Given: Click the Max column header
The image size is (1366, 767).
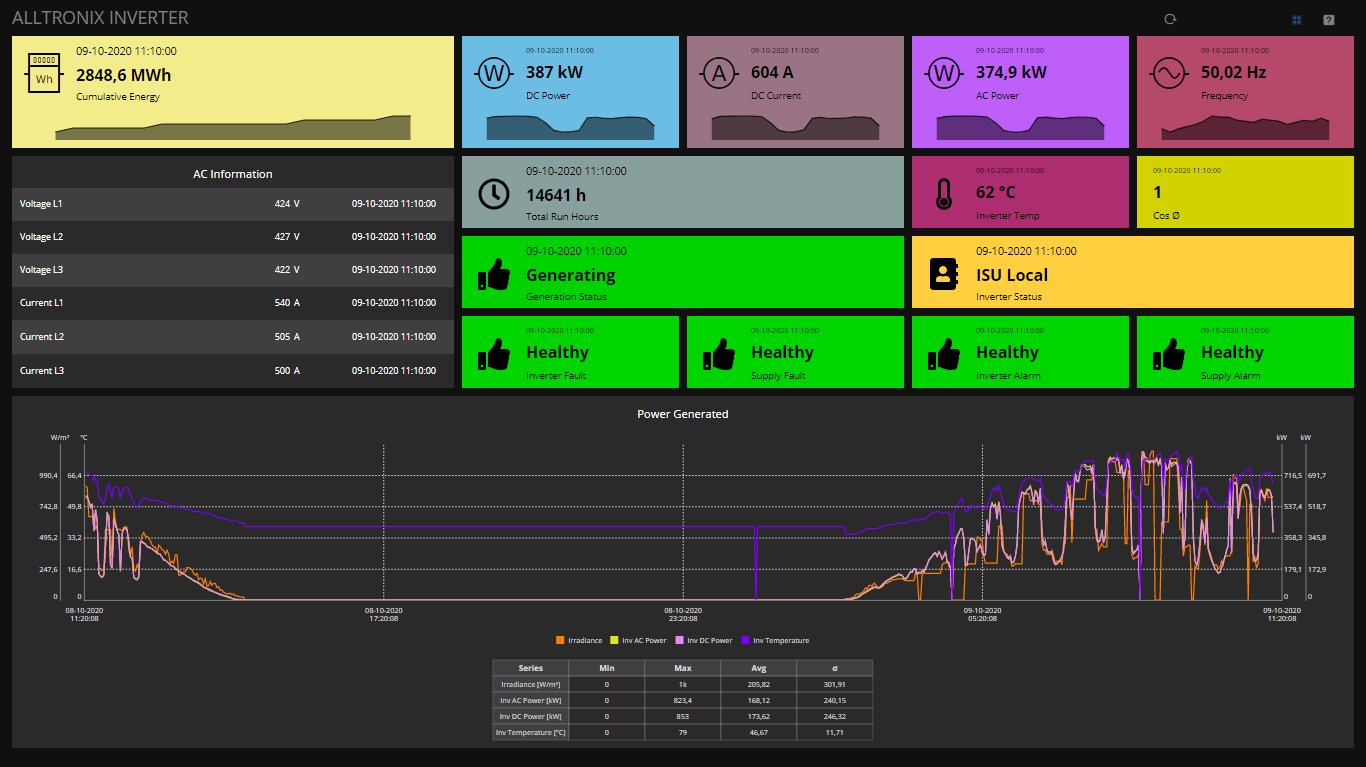Looking at the screenshot, I should 683,668.
